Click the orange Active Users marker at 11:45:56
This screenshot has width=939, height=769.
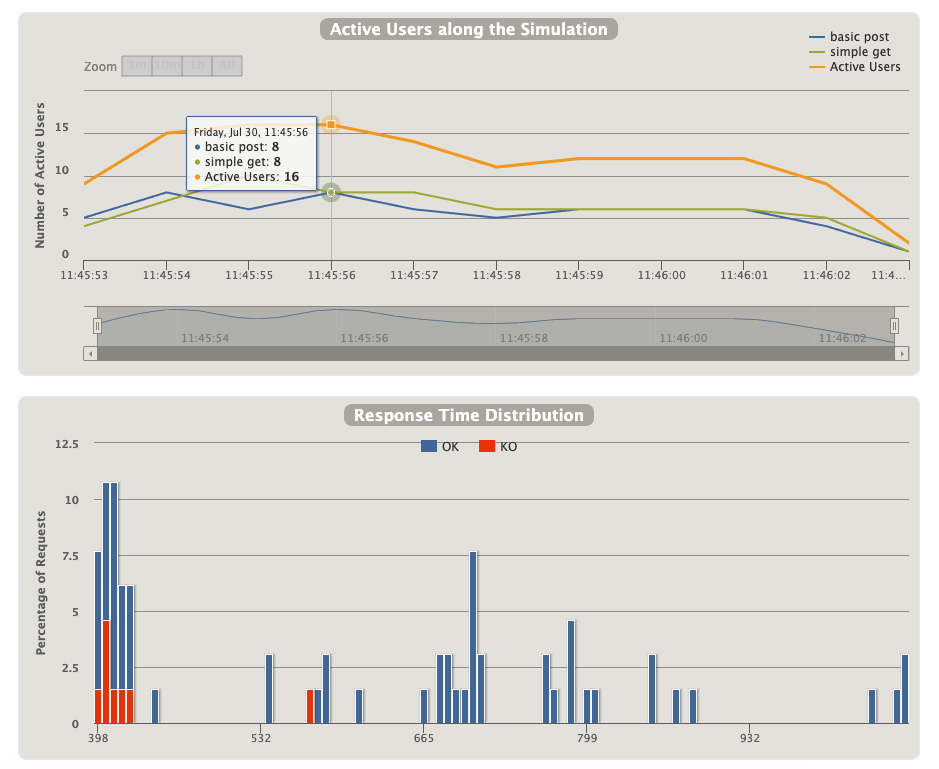coord(331,125)
